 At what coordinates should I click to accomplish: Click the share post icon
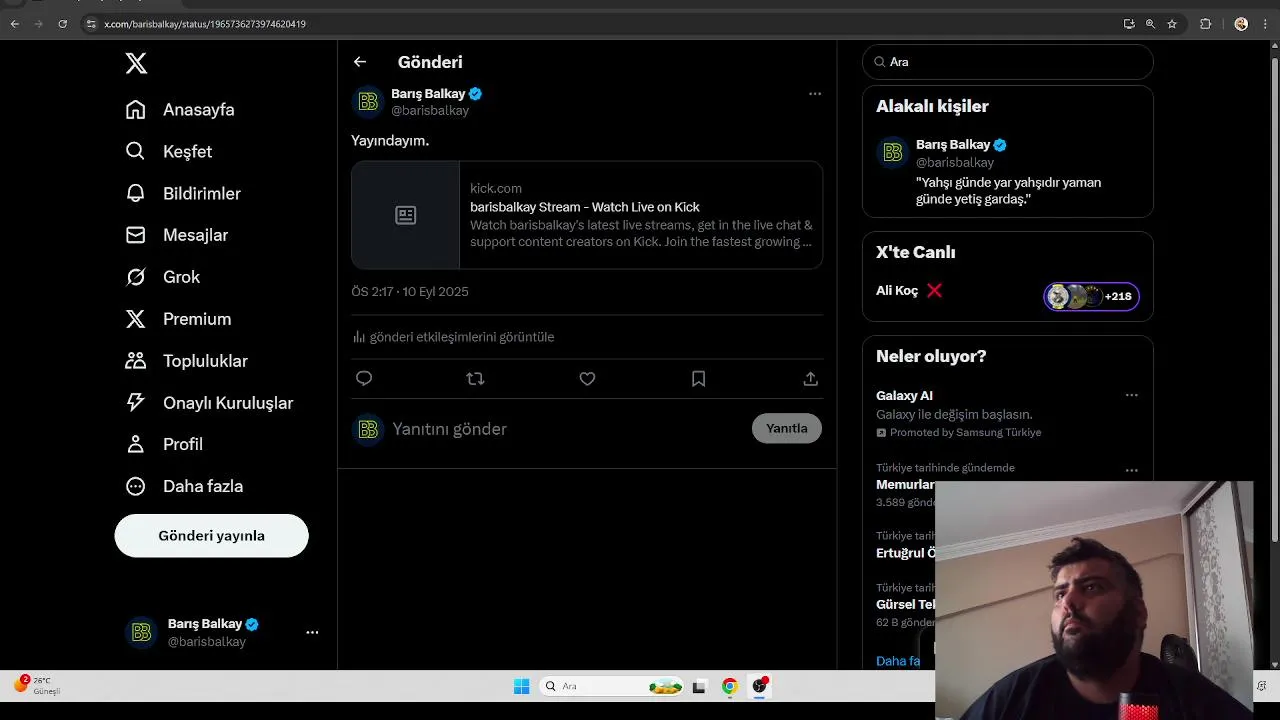811,379
